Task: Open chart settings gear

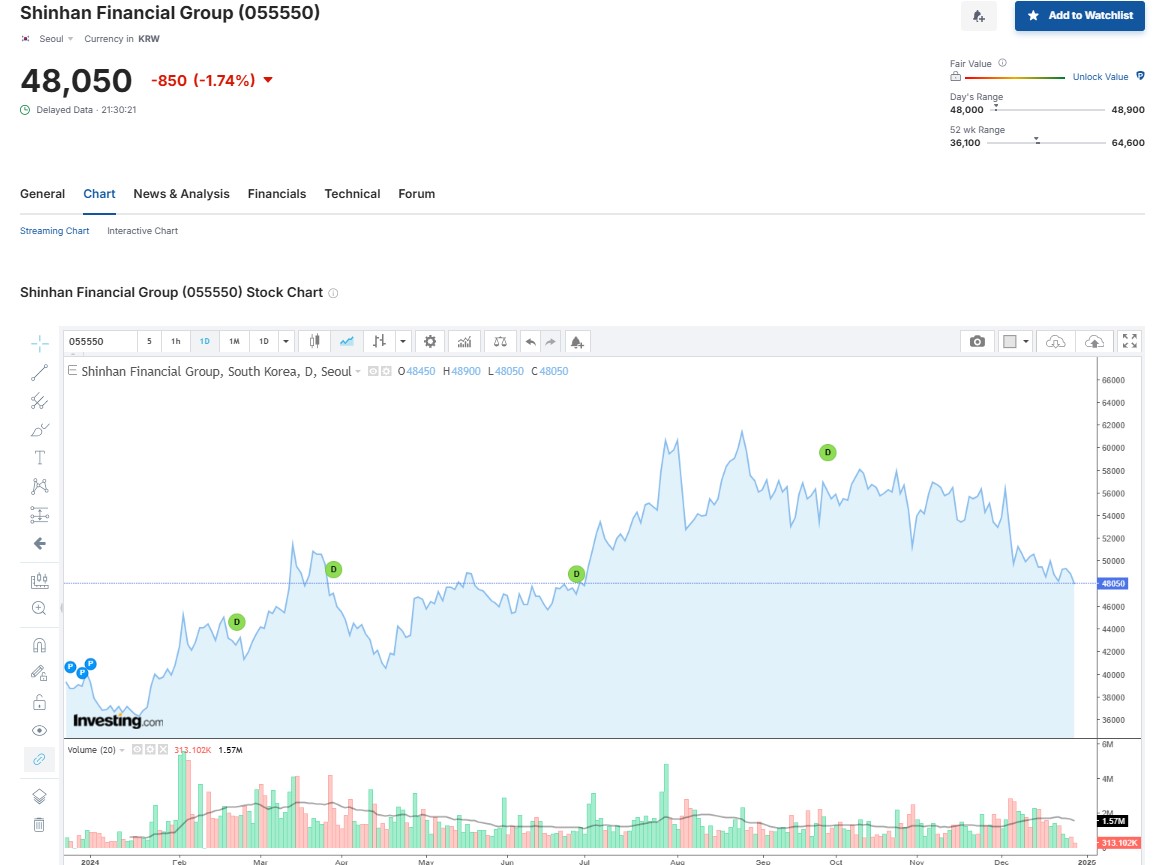Action: [430, 342]
